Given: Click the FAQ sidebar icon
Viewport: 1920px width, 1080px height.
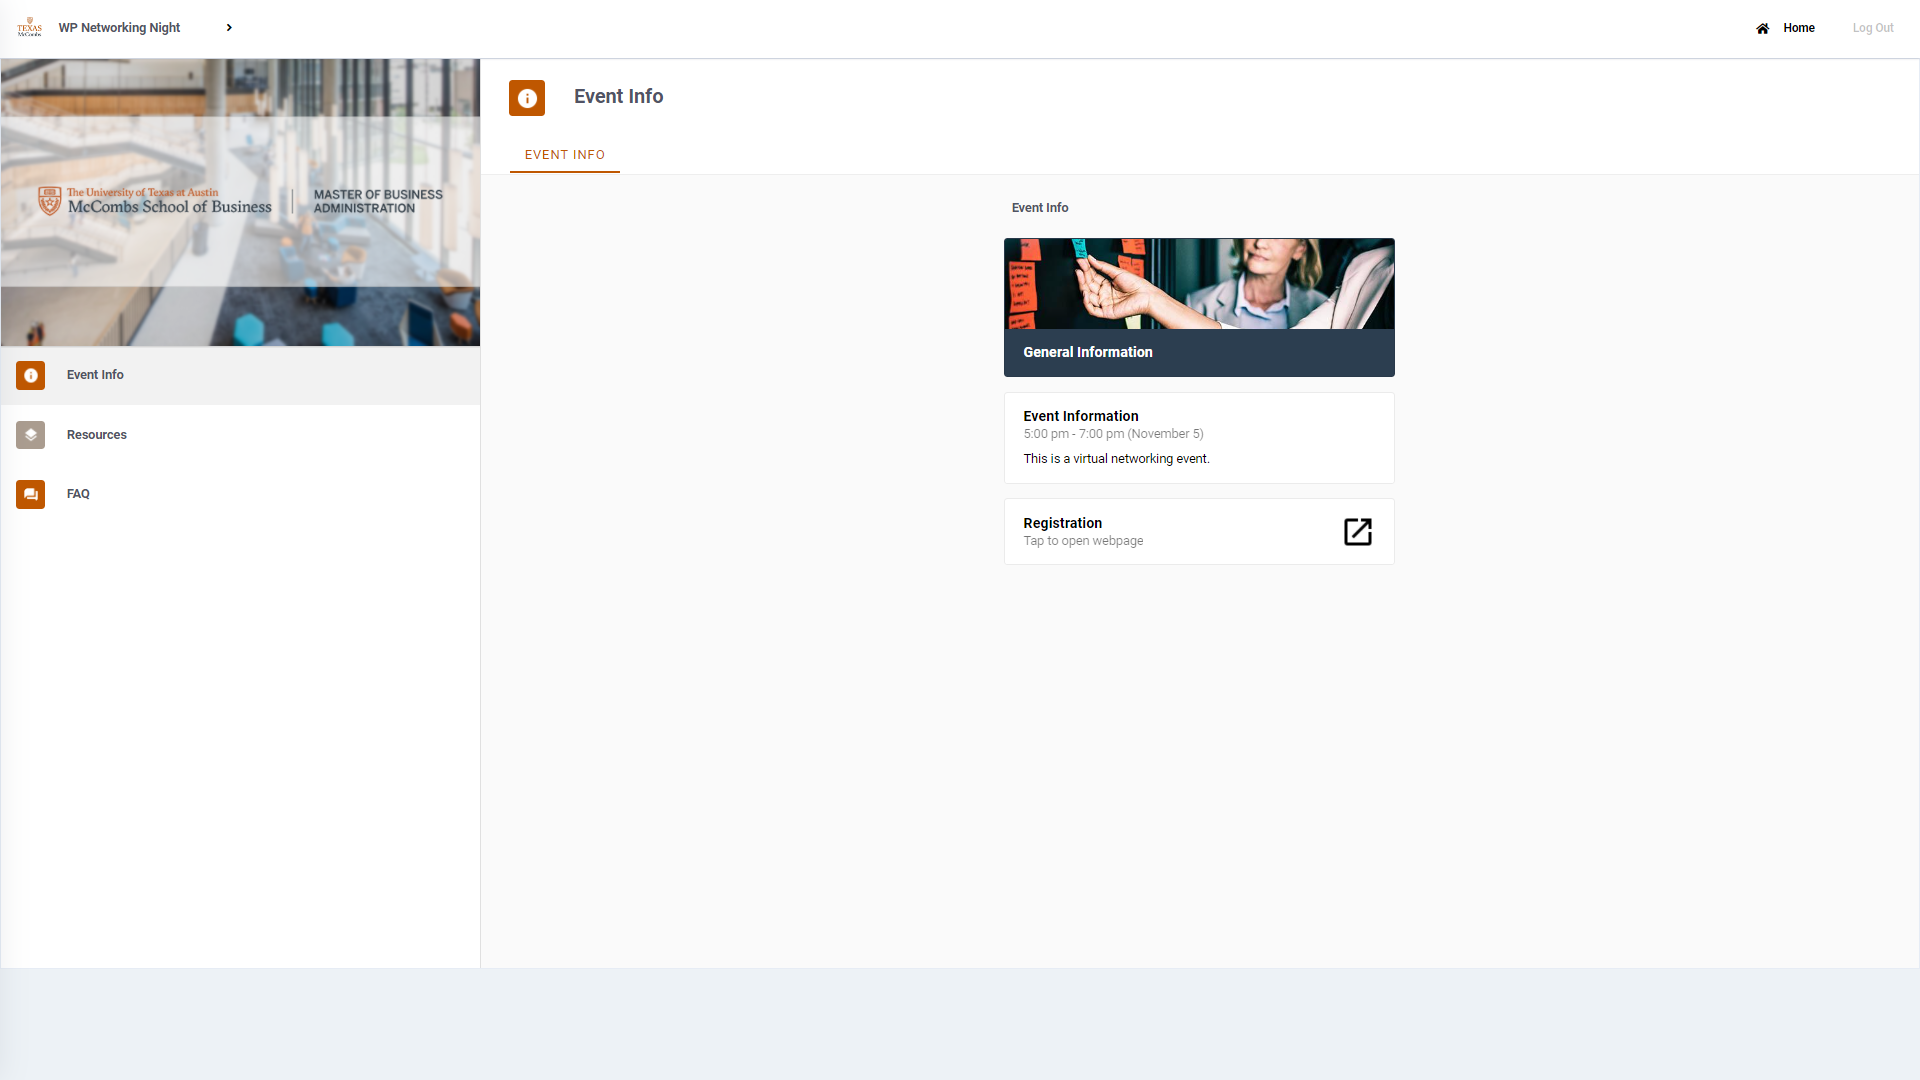Looking at the screenshot, I should click(x=30, y=493).
